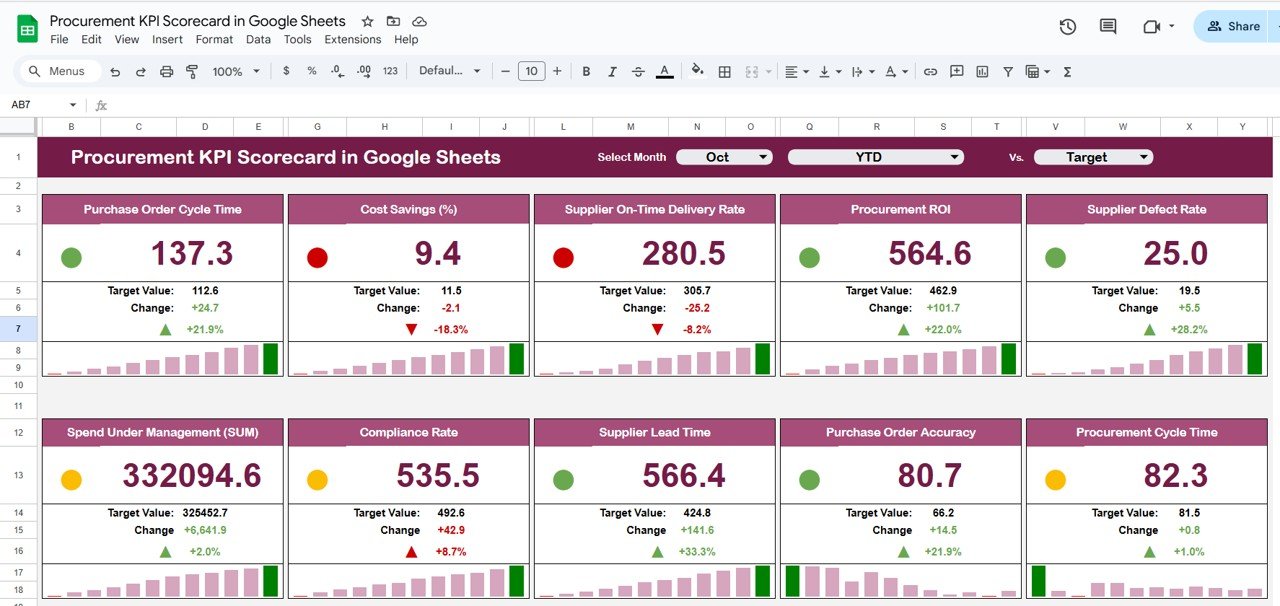Click the Decrease decimal places icon
This screenshot has width=1280, height=606.
point(335,71)
